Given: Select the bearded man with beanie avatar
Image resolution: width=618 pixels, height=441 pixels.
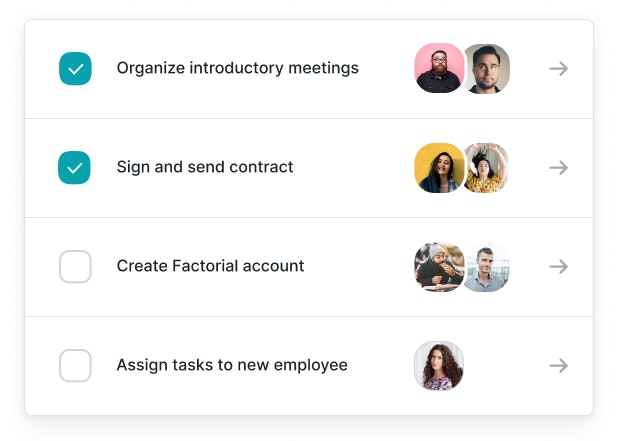Looking at the screenshot, I should [x=438, y=267].
